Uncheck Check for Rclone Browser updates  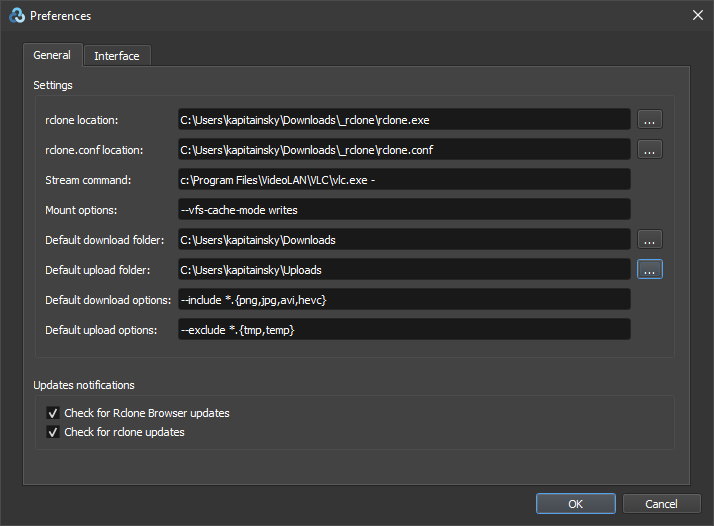53,413
